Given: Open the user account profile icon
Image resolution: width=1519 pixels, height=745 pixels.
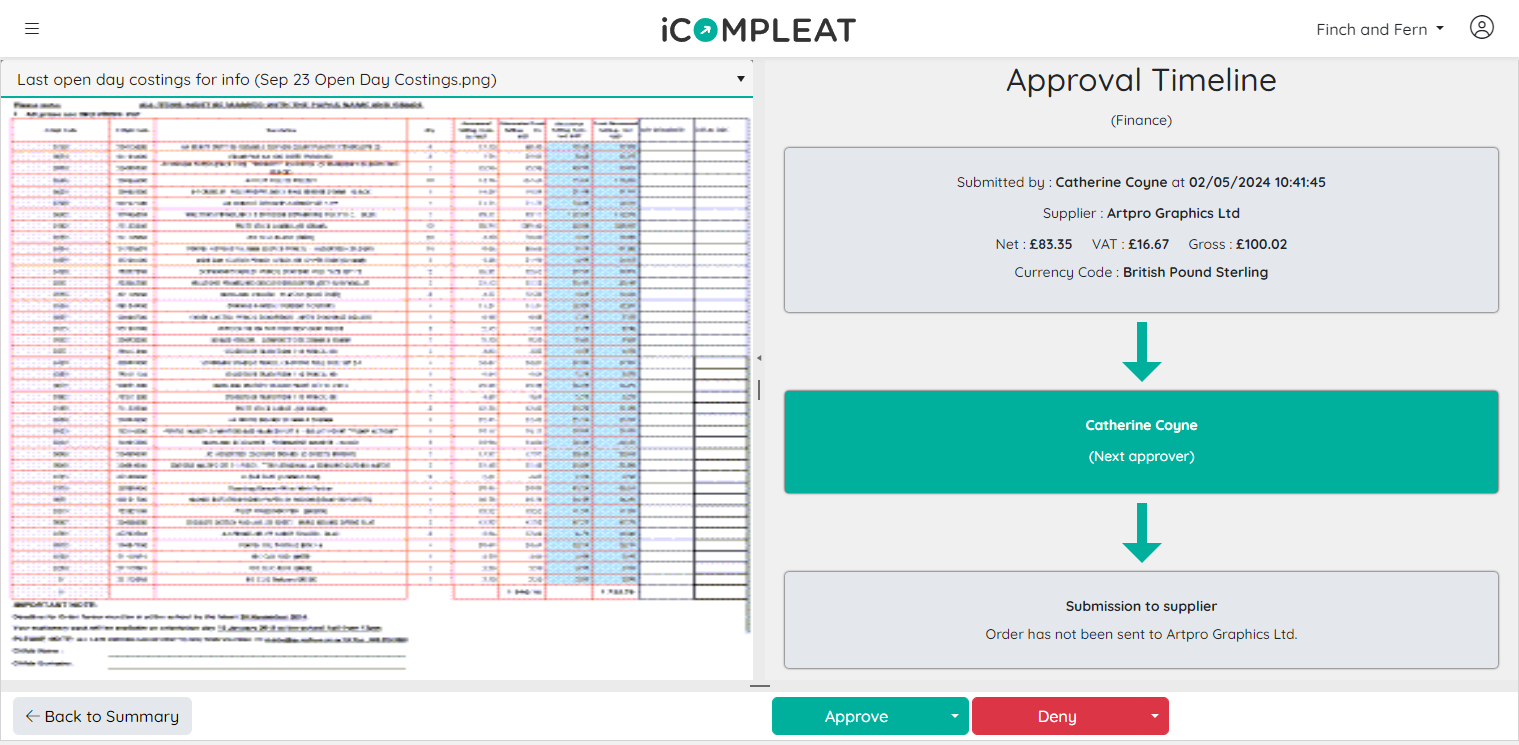Looking at the screenshot, I should click(1481, 28).
